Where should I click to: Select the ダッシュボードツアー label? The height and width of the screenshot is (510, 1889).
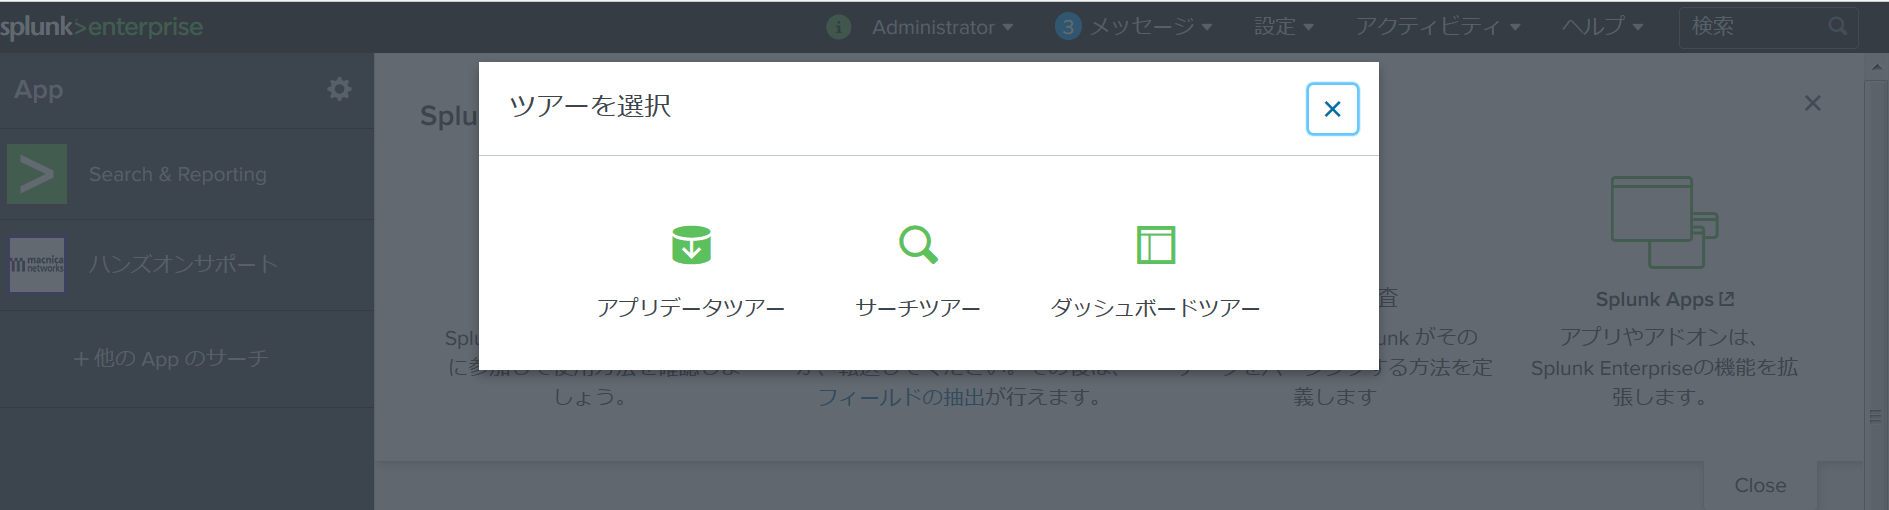click(x=1155, y=308)
